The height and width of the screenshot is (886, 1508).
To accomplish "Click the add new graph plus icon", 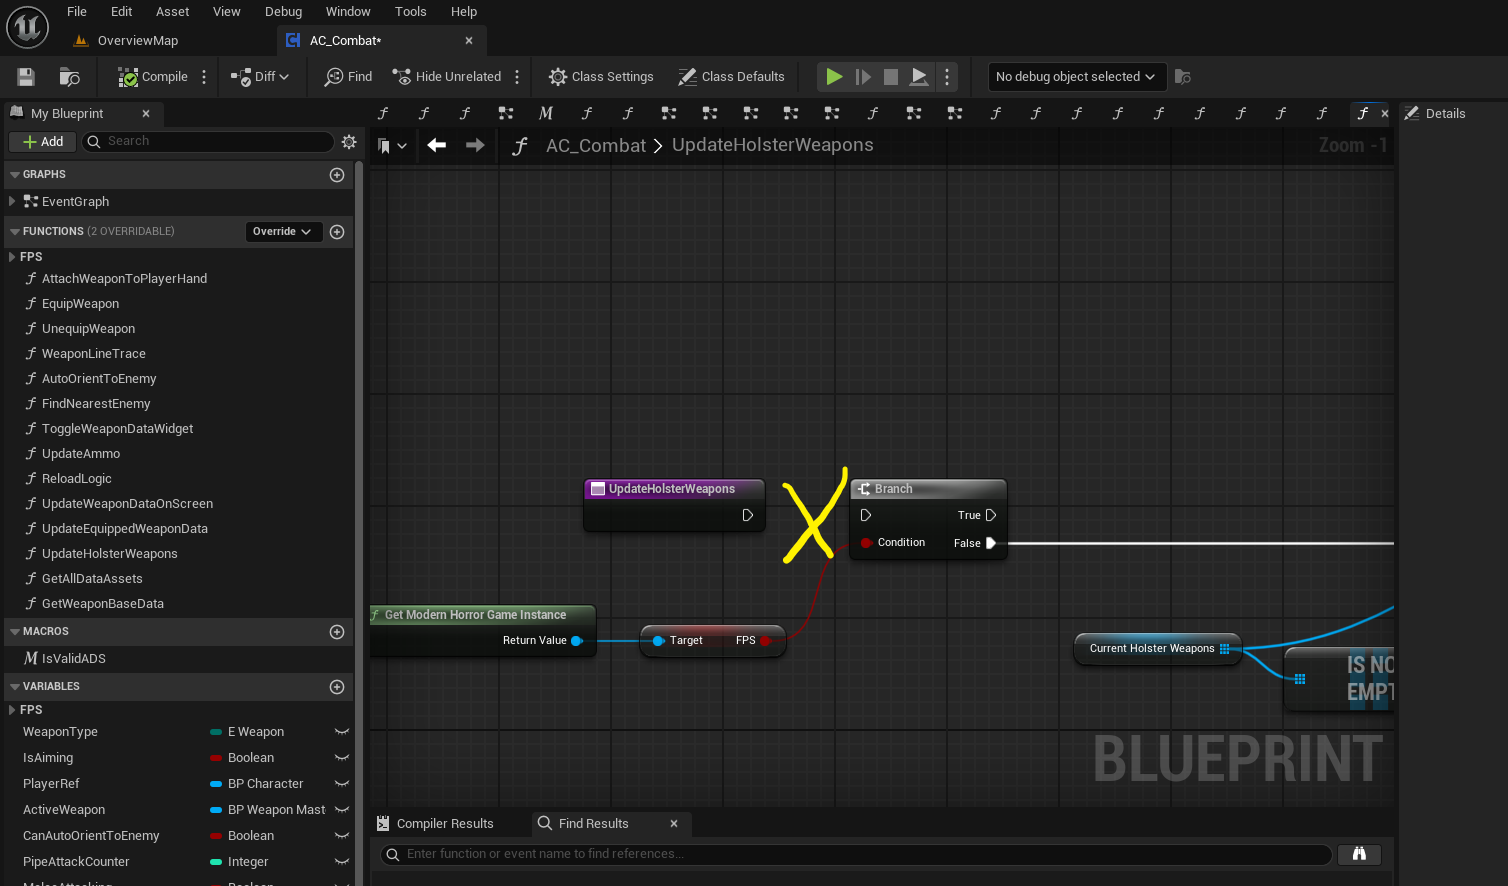I will point(337,175).
